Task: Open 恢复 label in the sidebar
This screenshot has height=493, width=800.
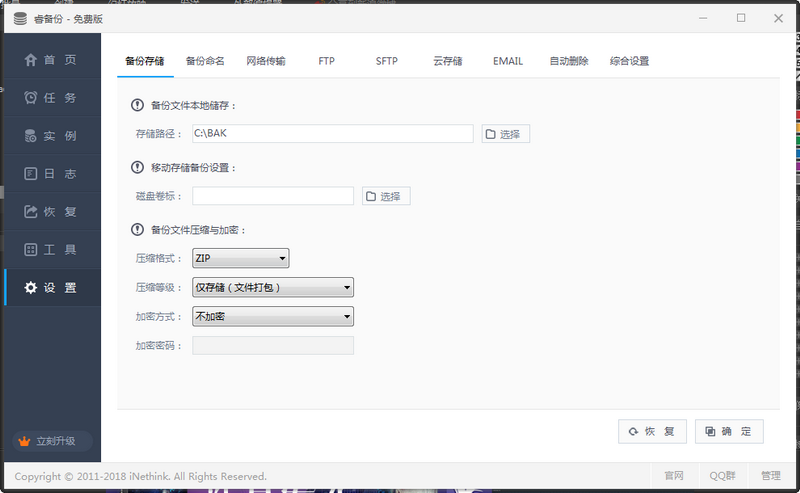Action: click(x=60, y=211)
